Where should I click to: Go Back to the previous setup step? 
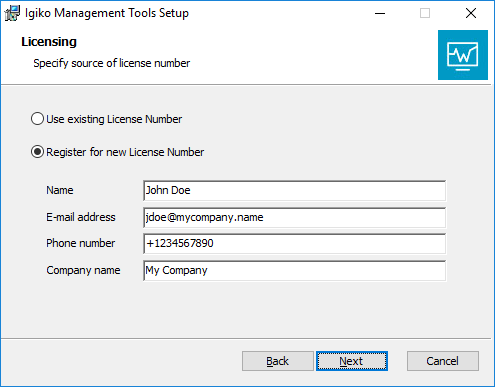pos(278,361)
